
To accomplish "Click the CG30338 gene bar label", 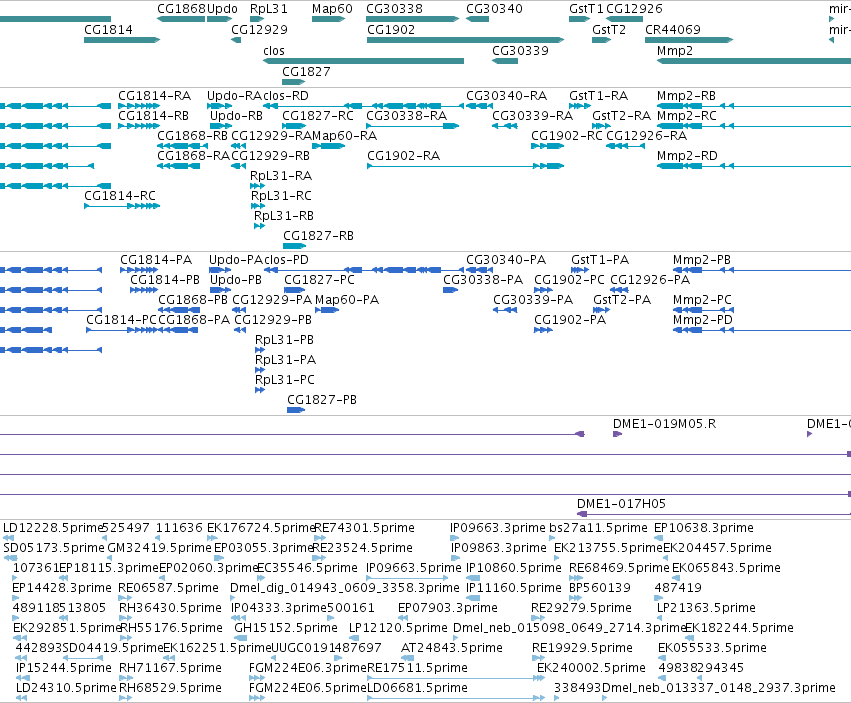I will (x=395, y=9).
